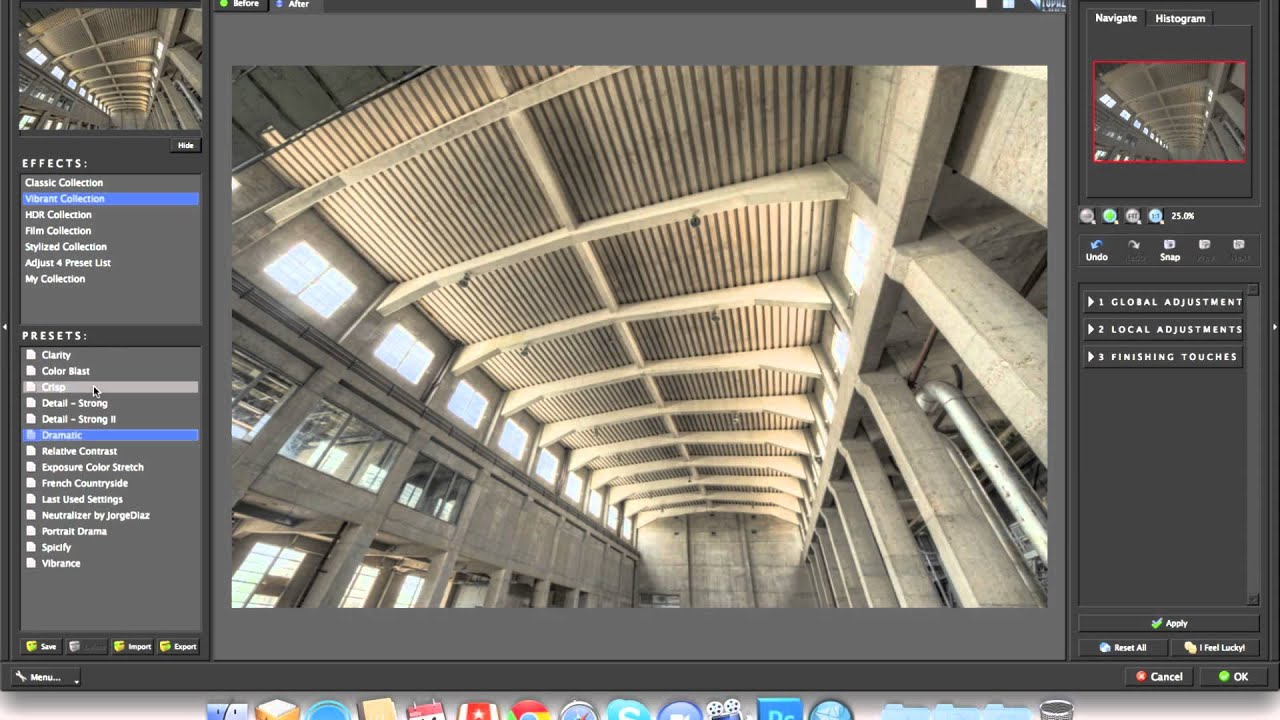Screen dimensions: 1280x720
Task: Collapse the left panel arrow handle
Action: 5,327
